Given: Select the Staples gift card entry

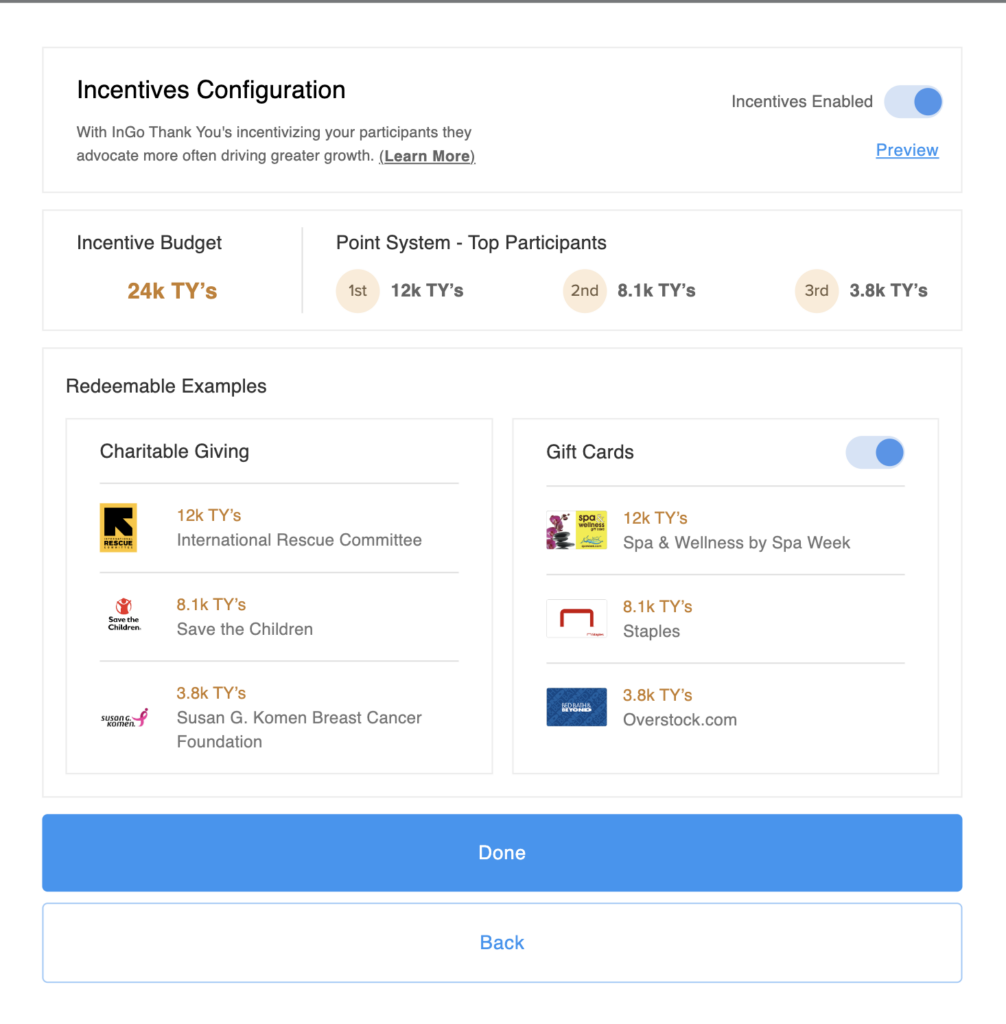Looking at the screenshot, I should coord(725,618).
